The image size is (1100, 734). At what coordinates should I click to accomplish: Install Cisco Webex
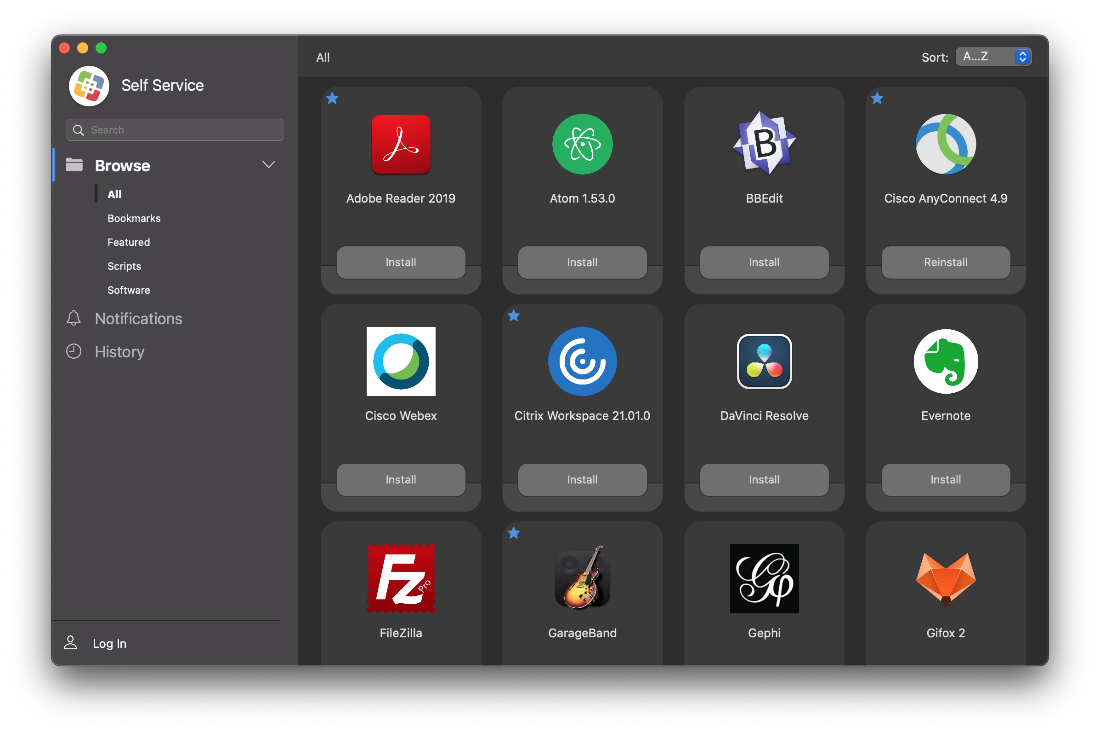click(x=401, y=479)
